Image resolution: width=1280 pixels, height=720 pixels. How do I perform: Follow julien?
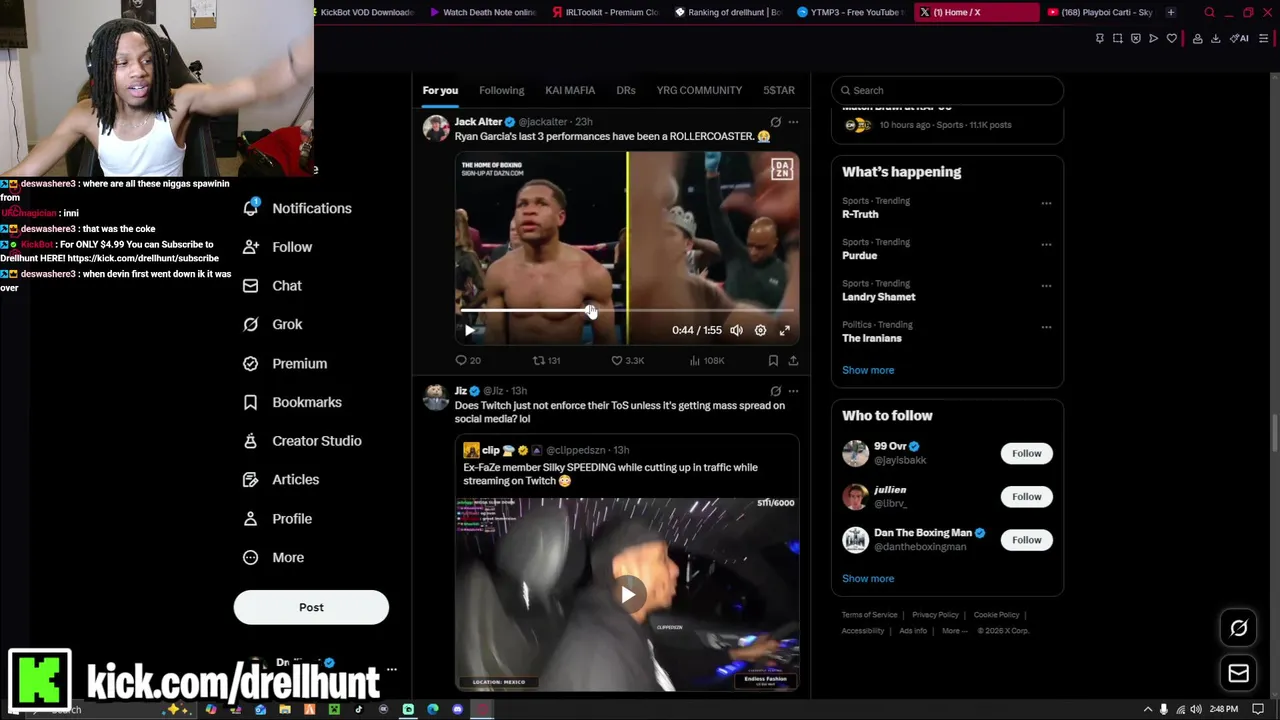click(1026, 496)
